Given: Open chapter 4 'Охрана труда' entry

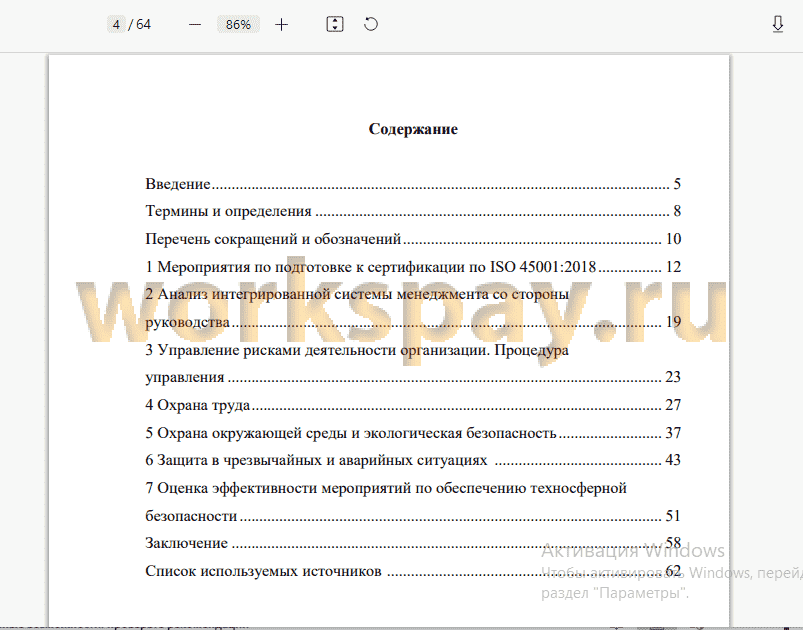Looking at the screenshot, I should coord(413,405).
